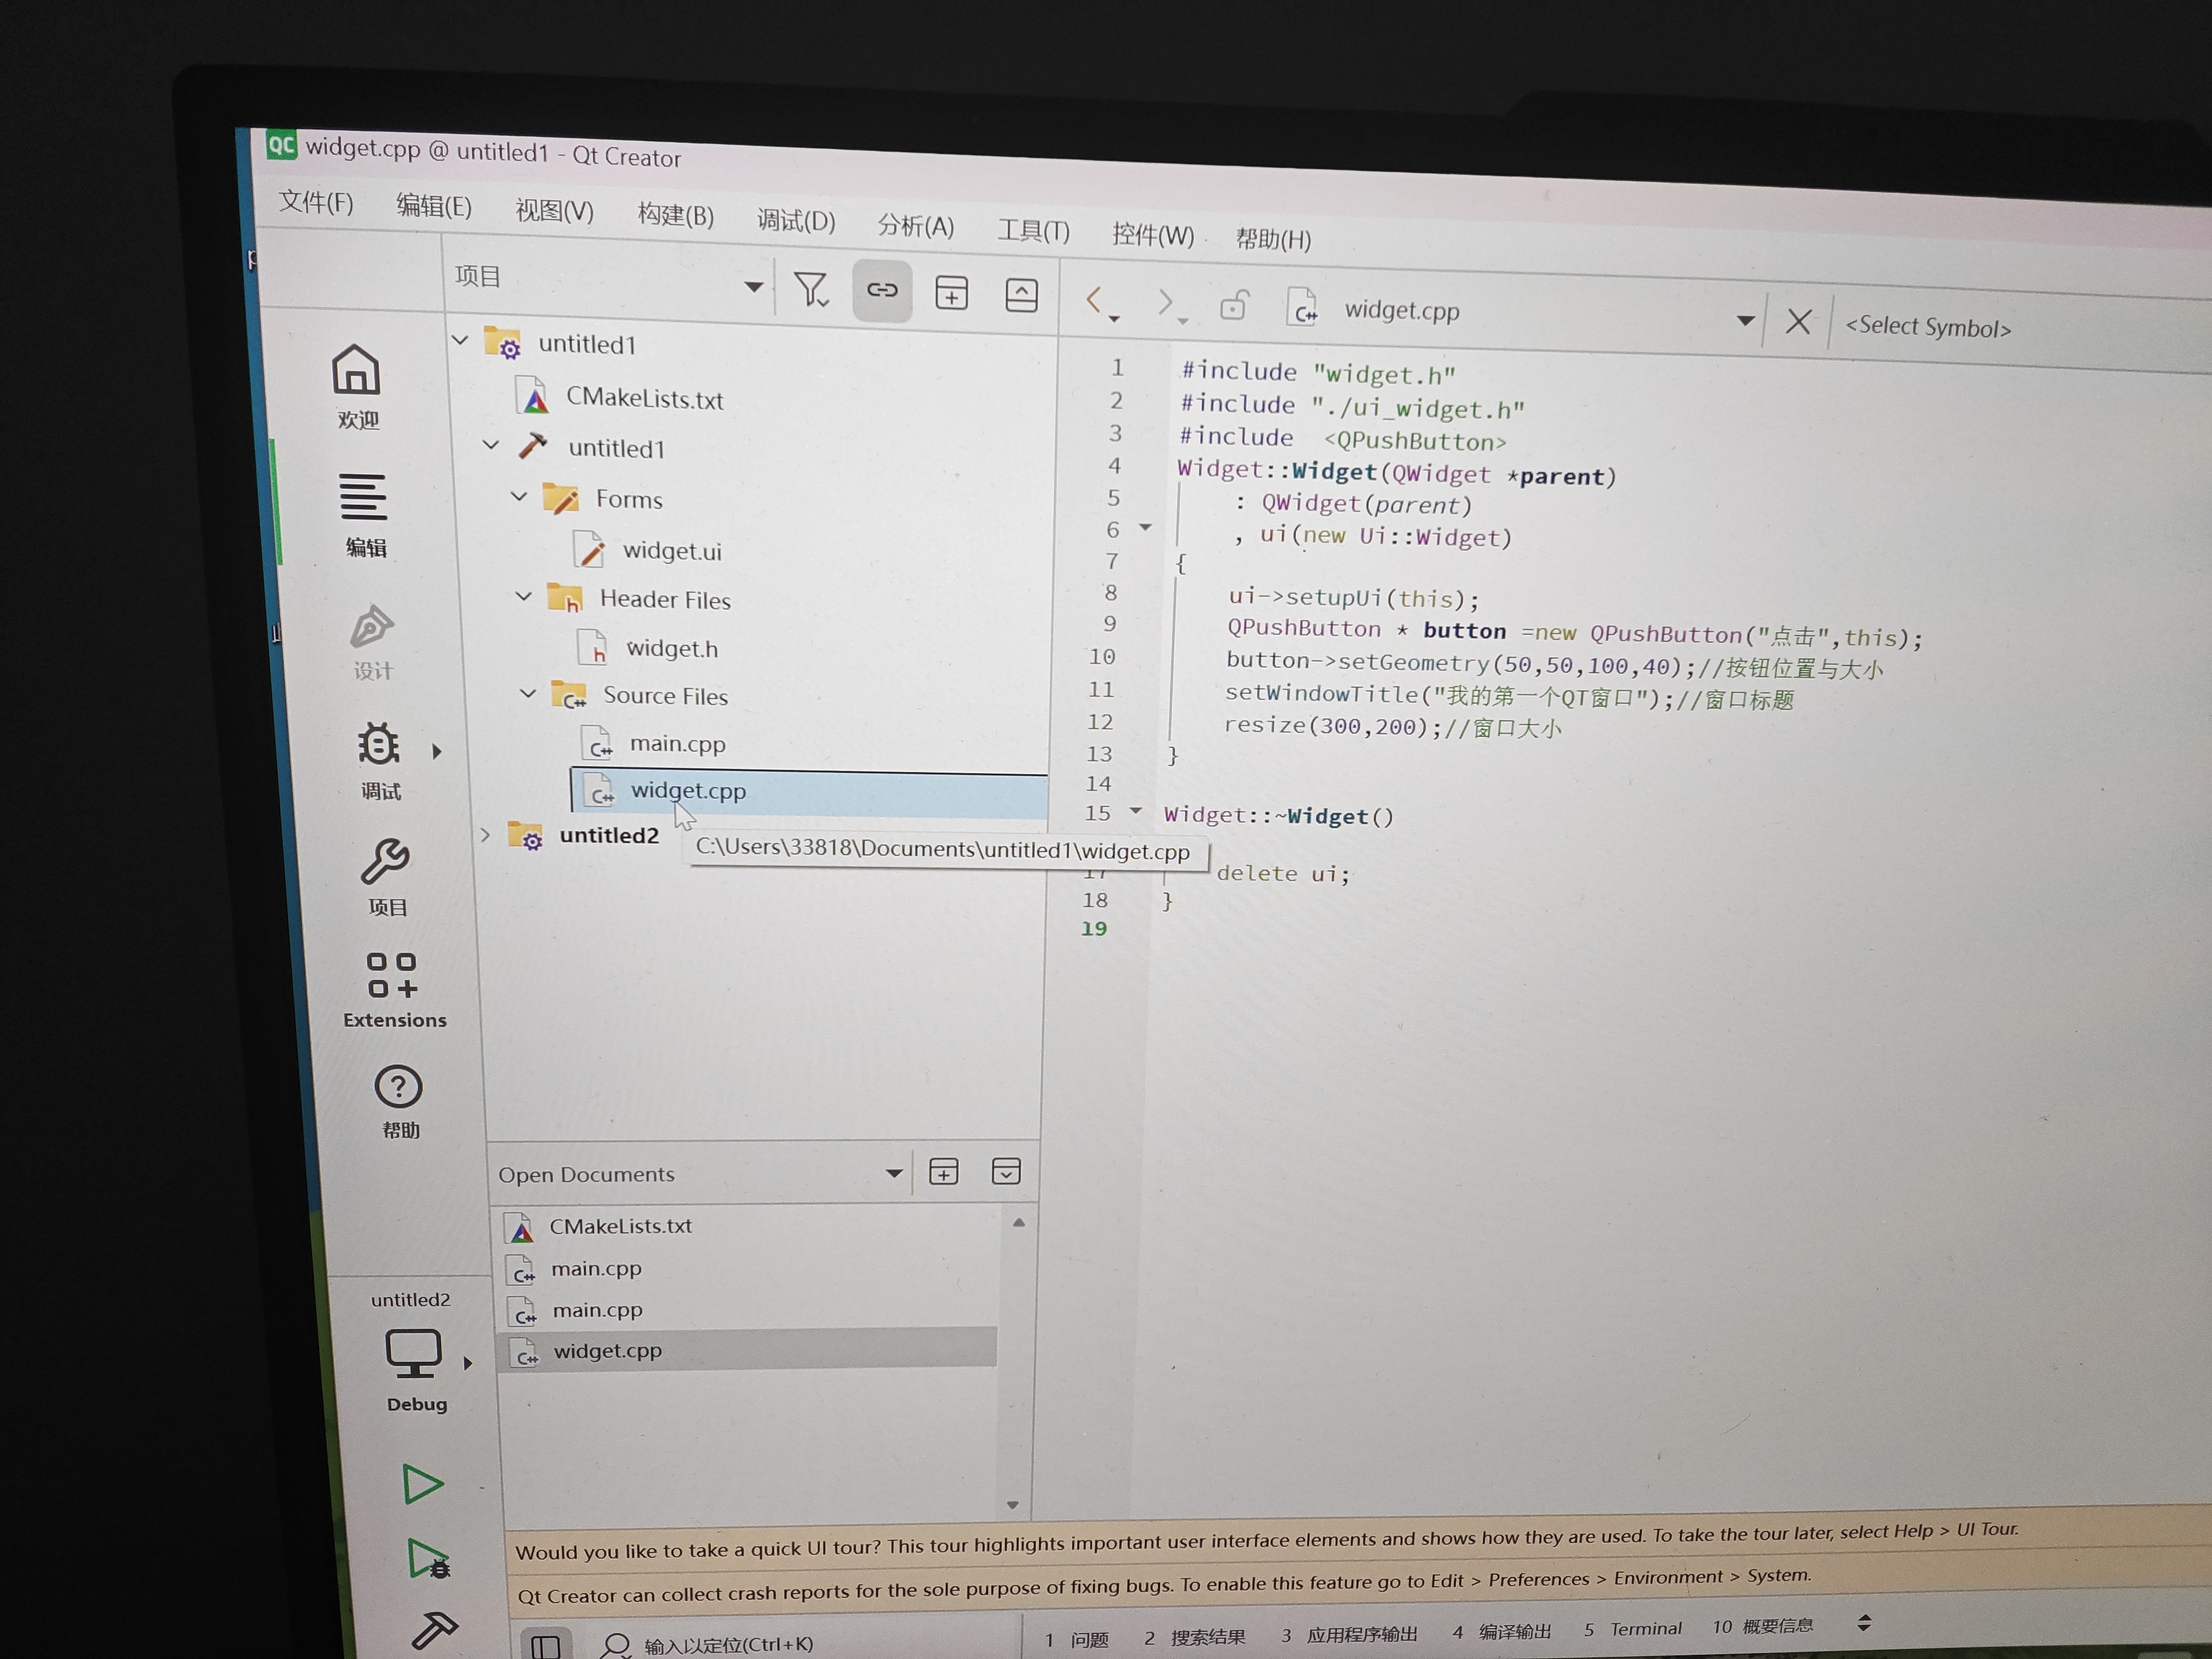Viewport: 2212px width, 1659px height.
Task: Expand the untitled2 project node
Action: click(485, 834)
